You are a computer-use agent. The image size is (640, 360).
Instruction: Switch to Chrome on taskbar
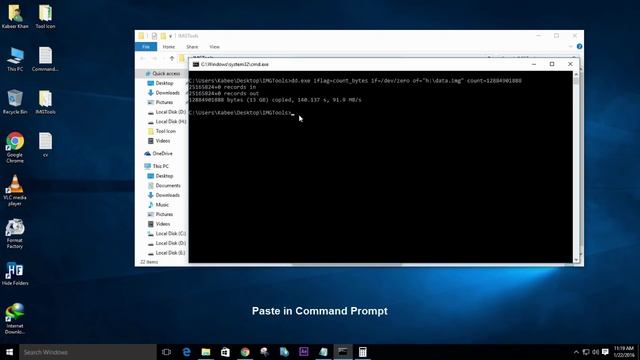[245, 352]
